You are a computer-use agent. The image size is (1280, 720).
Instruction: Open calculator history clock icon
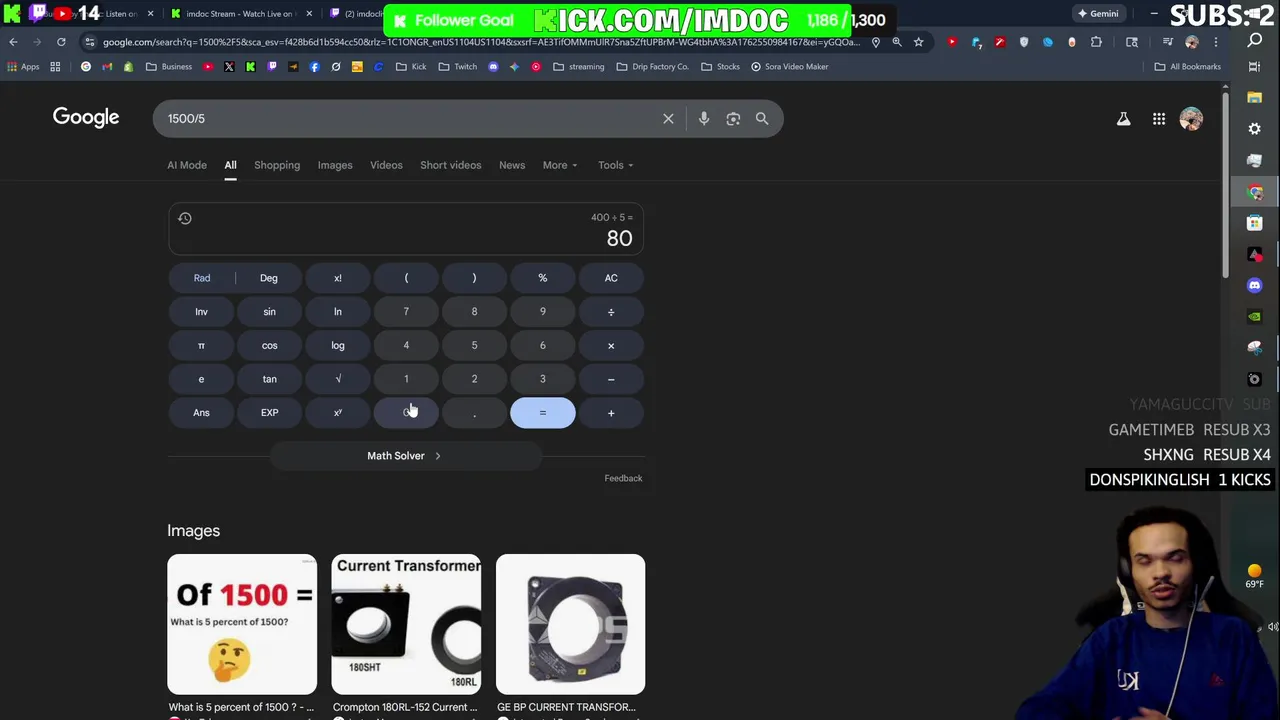pos(185,218)
